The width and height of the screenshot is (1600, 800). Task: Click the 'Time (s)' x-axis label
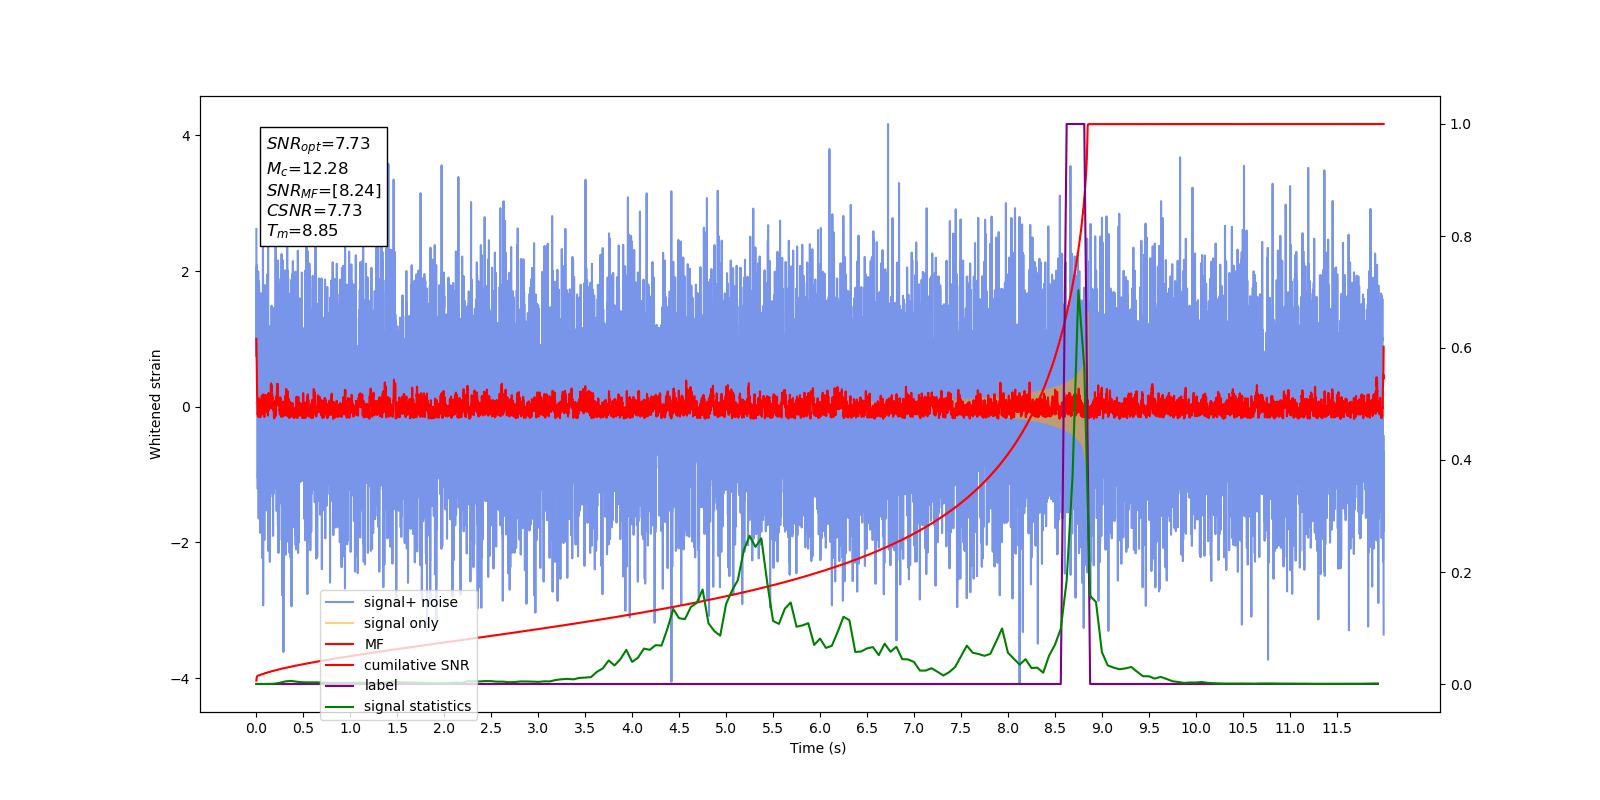coord(818,748)
